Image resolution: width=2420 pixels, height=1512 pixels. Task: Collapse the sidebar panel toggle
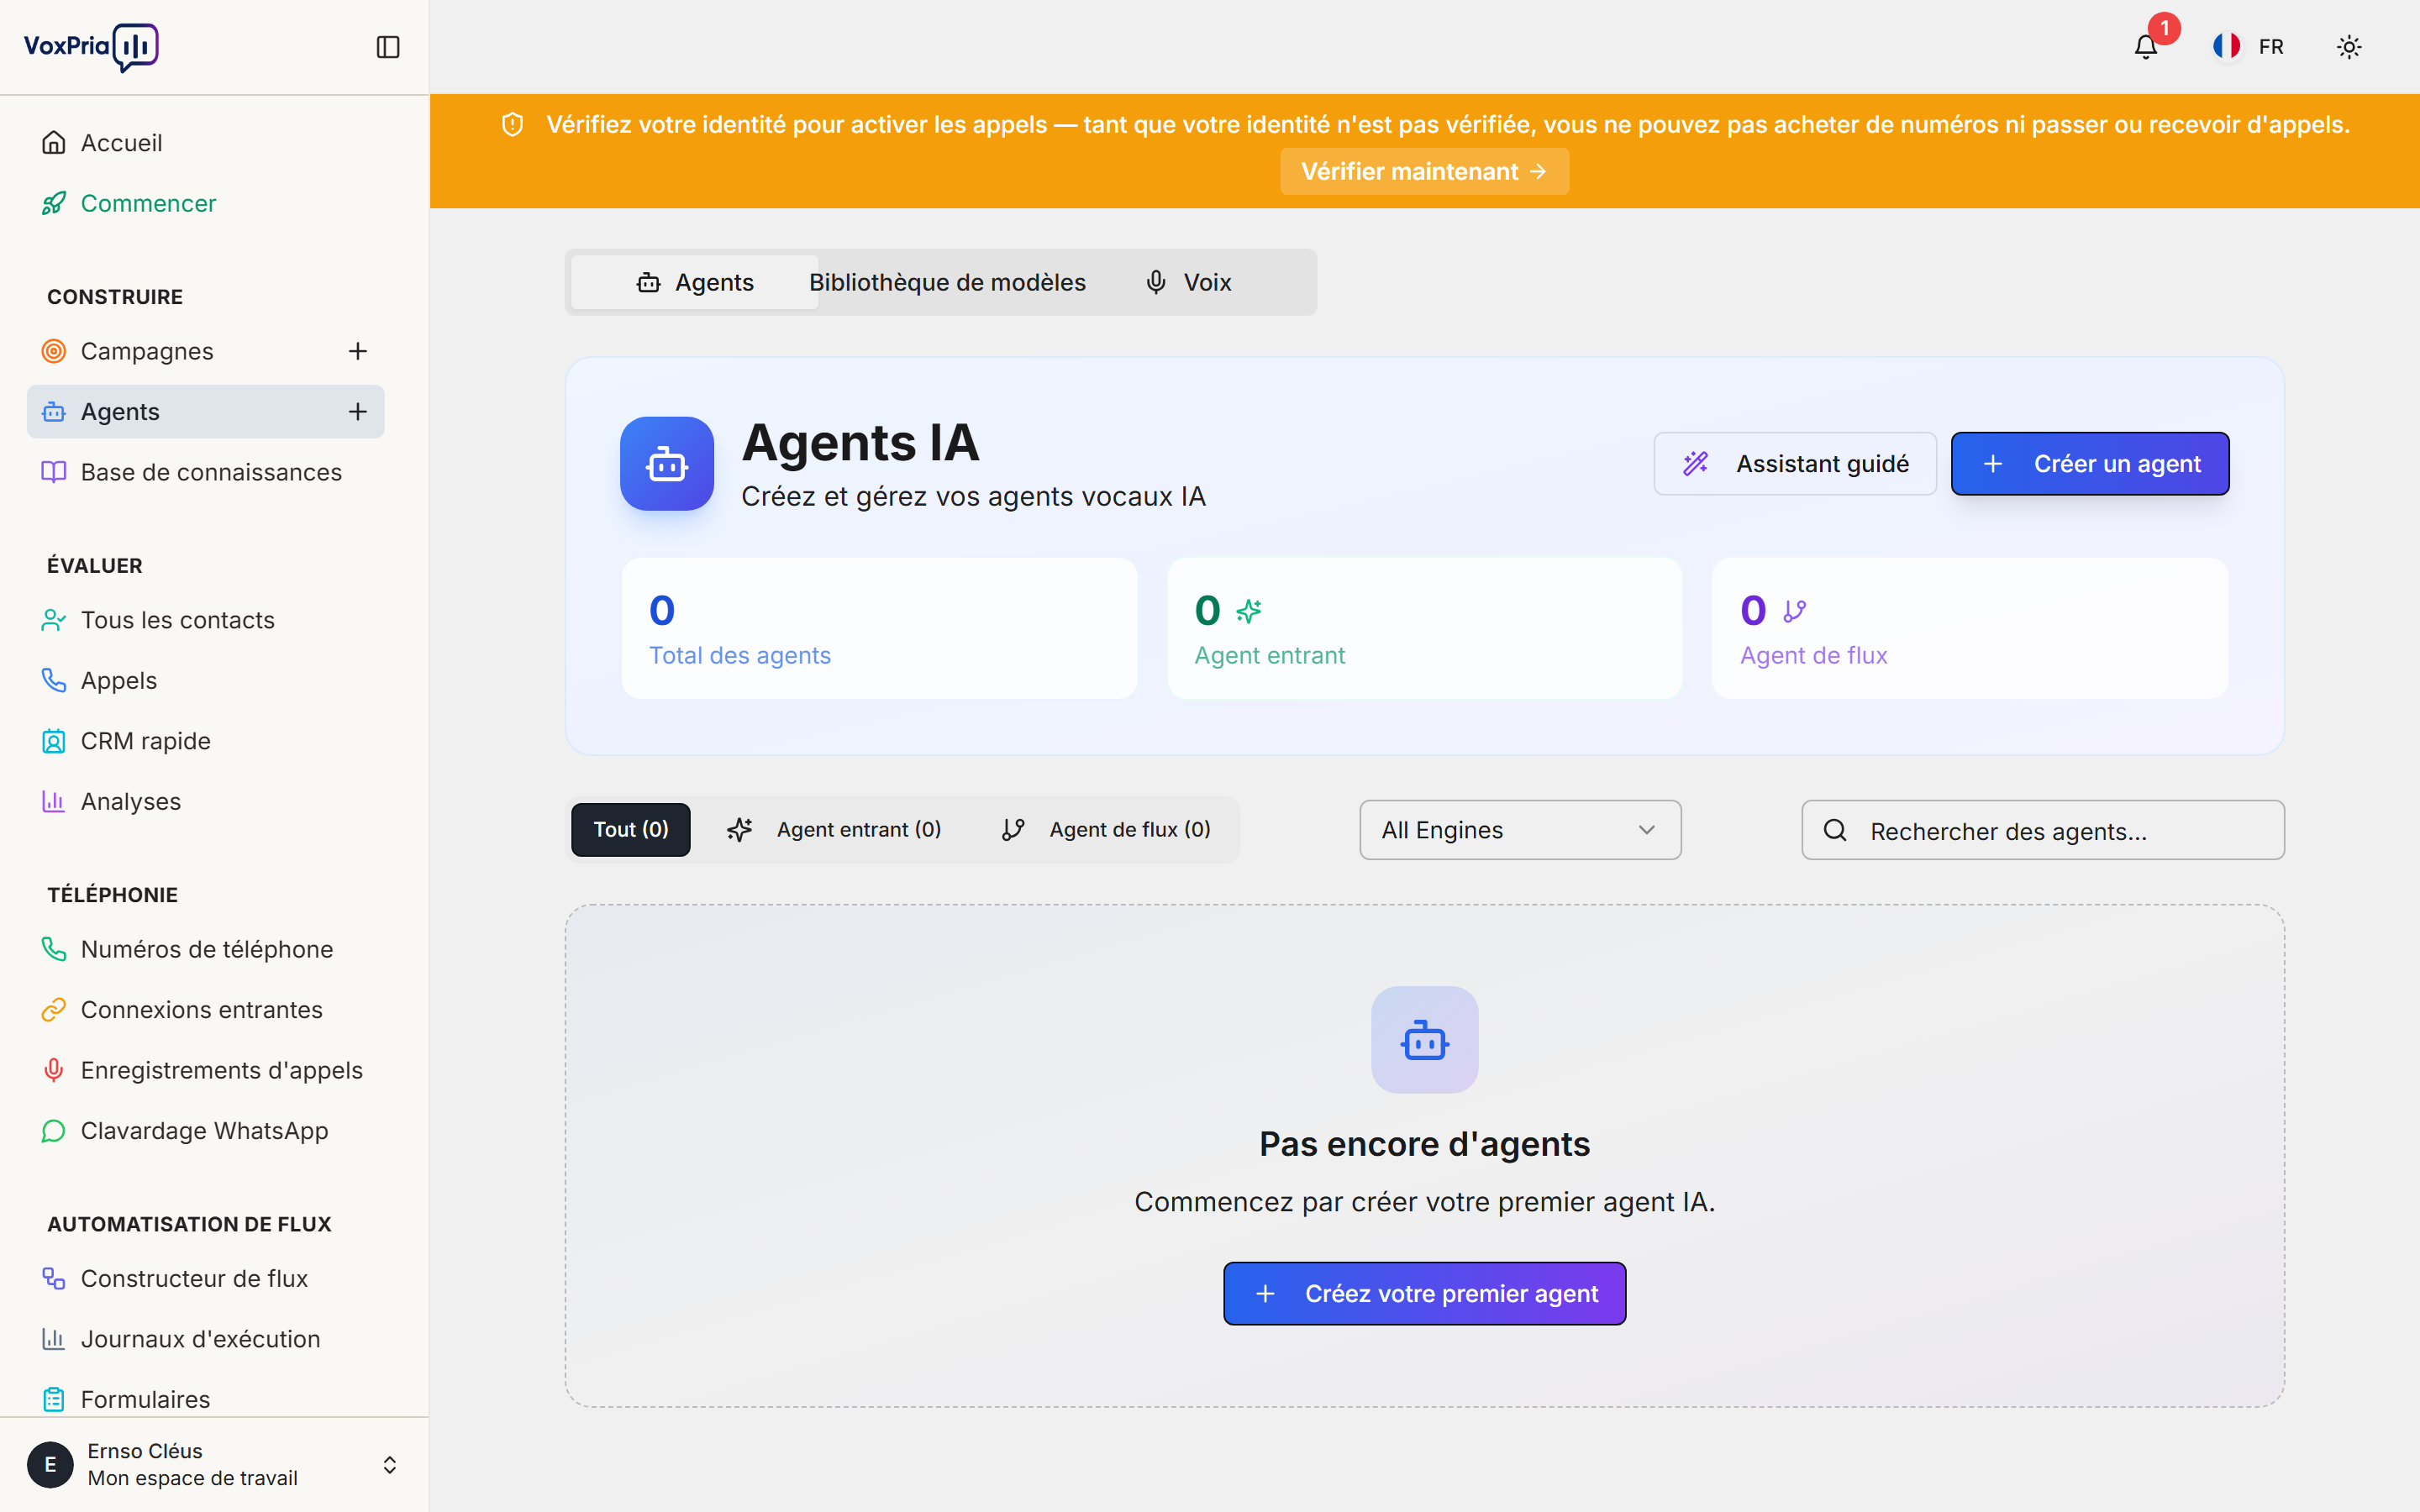(x=388, y=47)
